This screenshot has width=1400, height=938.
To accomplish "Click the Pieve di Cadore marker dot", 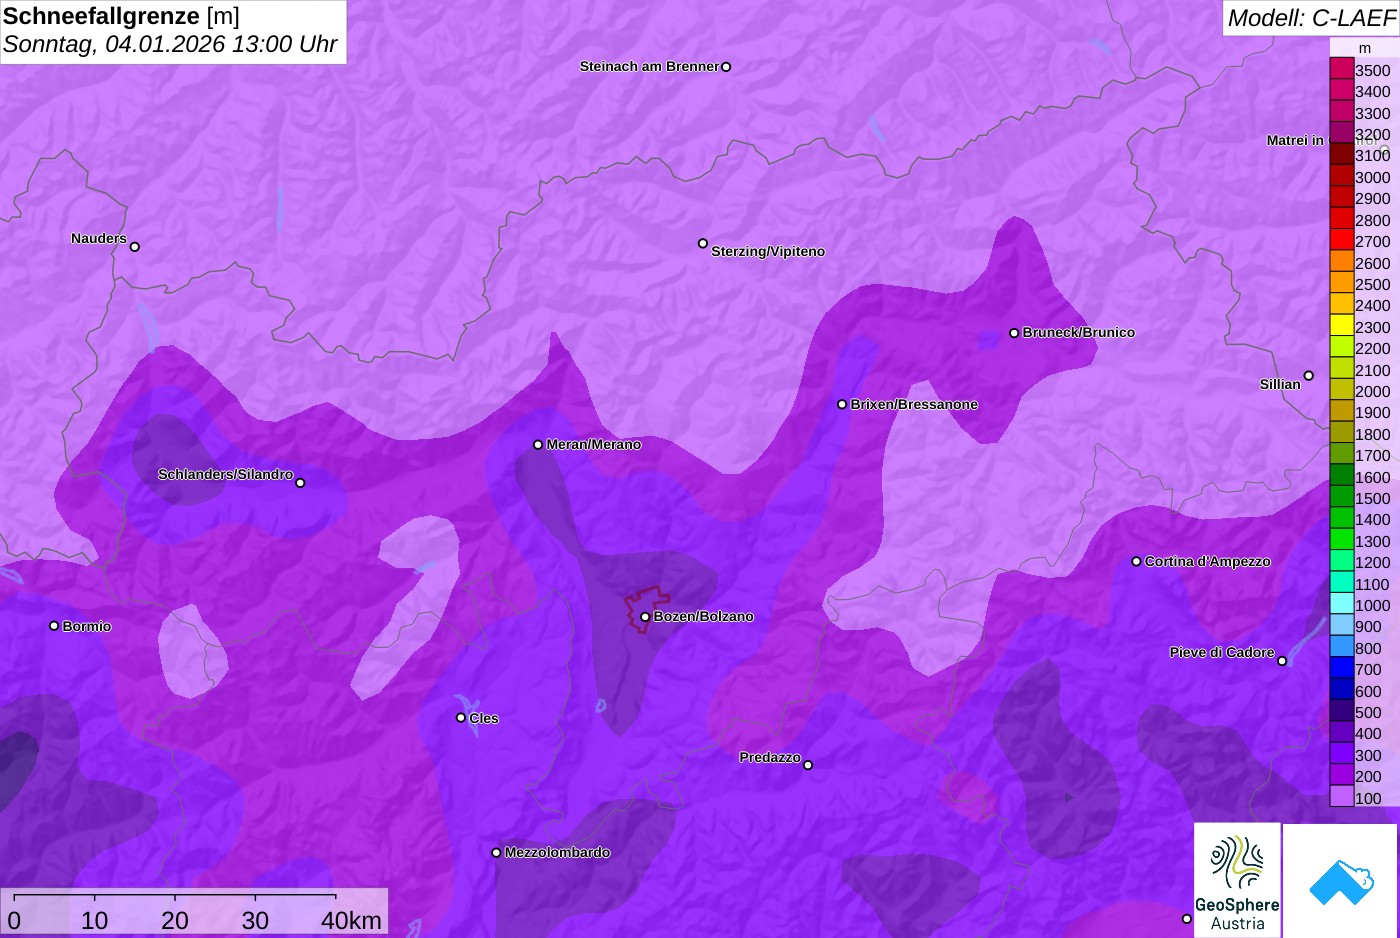I will click(x=1282, y=661).
